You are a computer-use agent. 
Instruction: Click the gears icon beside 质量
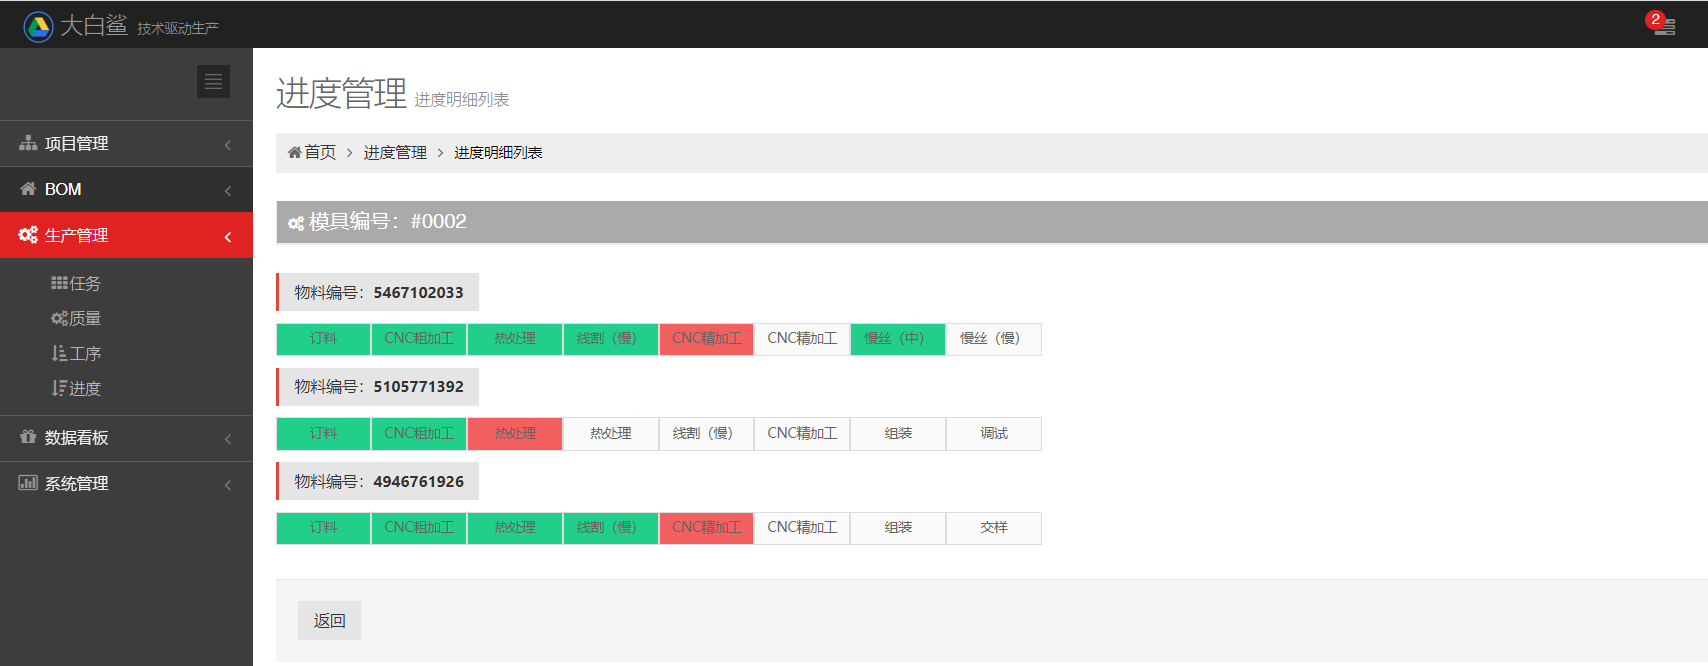pos(59,318)
